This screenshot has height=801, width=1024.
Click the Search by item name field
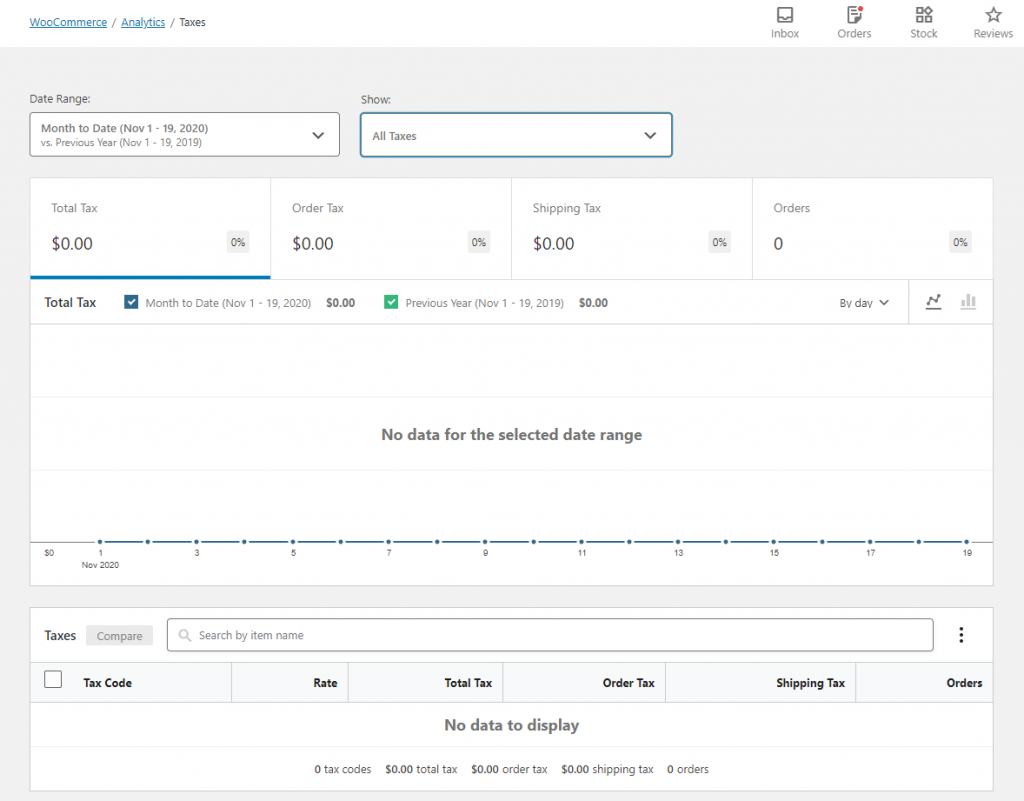pos(560,635)
